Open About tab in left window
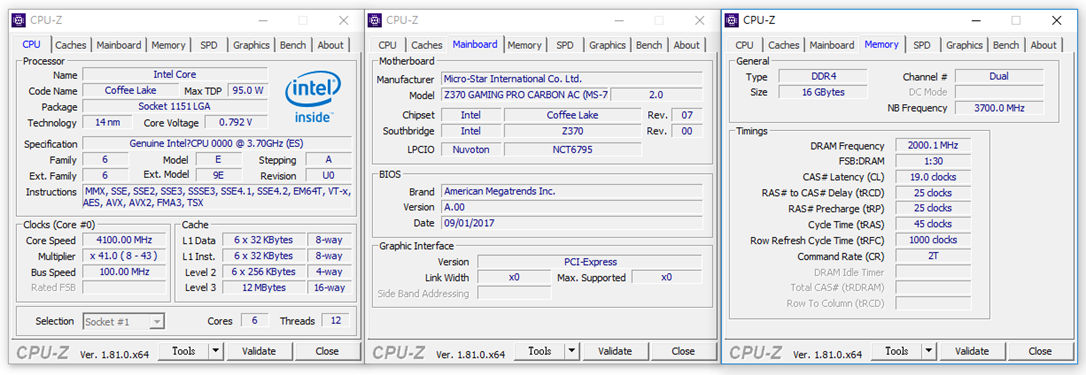1086x375 pixels. (330, 45)
